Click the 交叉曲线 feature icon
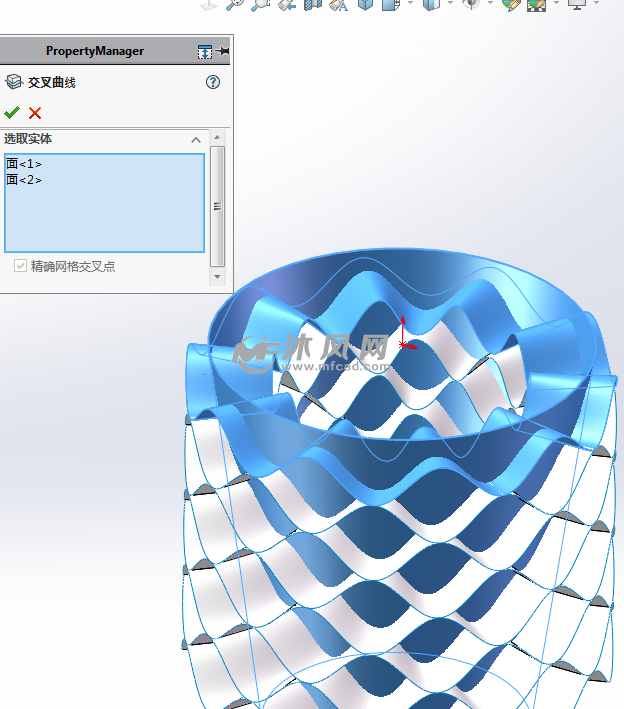Screen dimensions: 624x709 (x=14, y=82)
